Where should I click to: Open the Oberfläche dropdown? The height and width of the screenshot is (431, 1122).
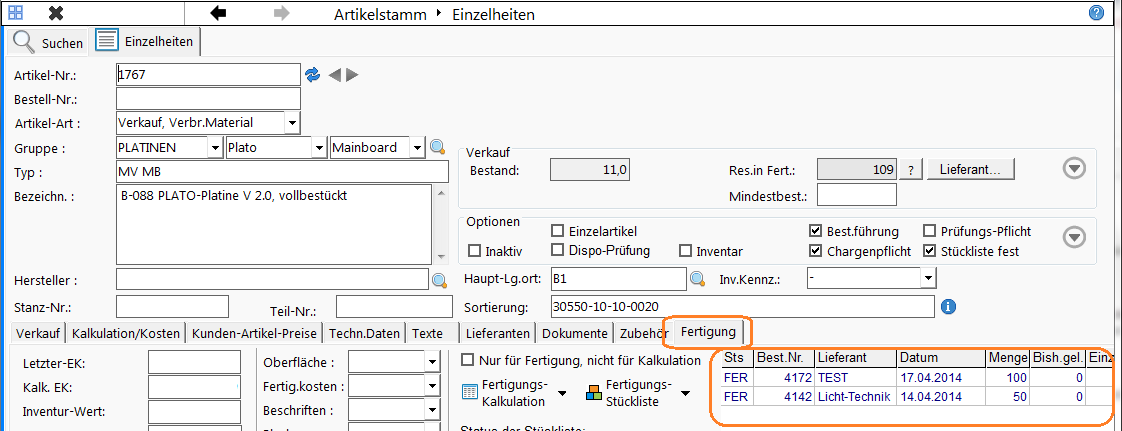click(431, 362)
